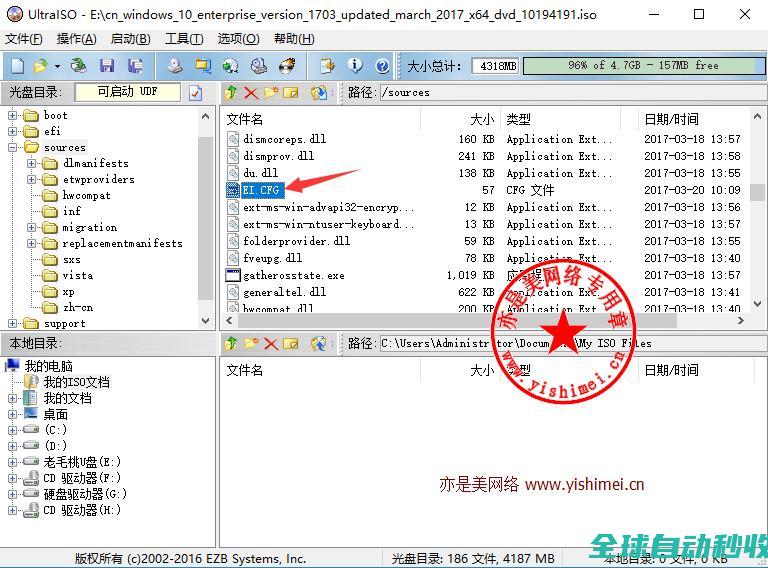Viewport: 768px width, 568px height.
Task: Click the 日期/时间 column header in ISO list
Action: point(671,119)
